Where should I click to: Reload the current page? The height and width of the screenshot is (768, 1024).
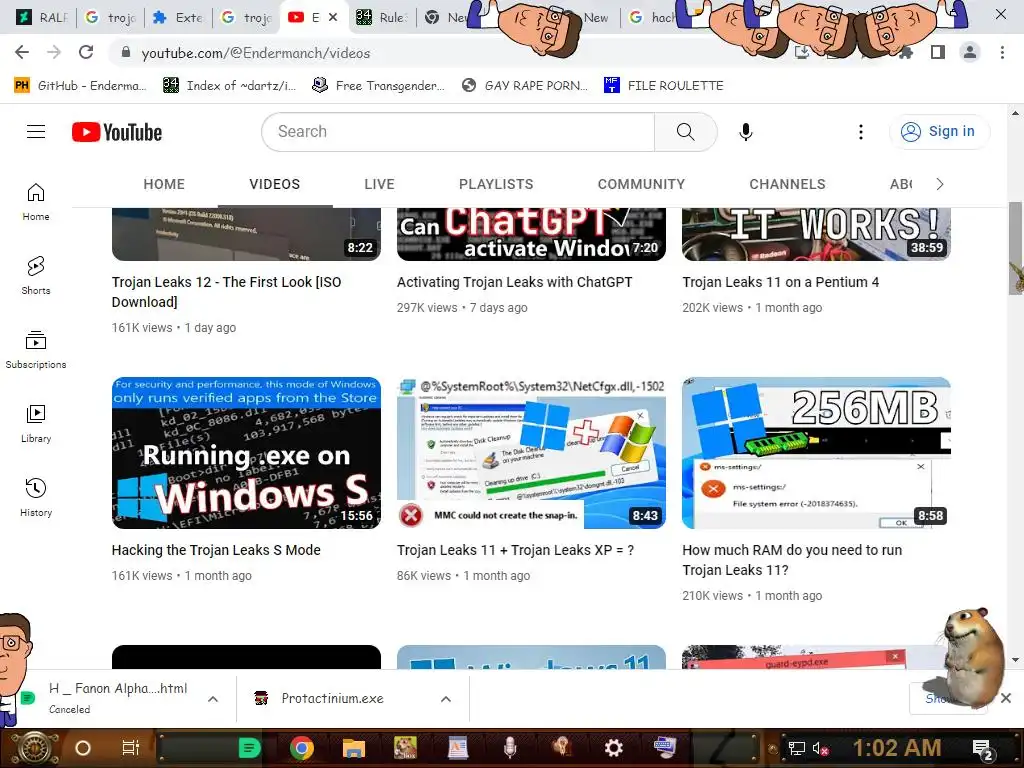(86, 52)
